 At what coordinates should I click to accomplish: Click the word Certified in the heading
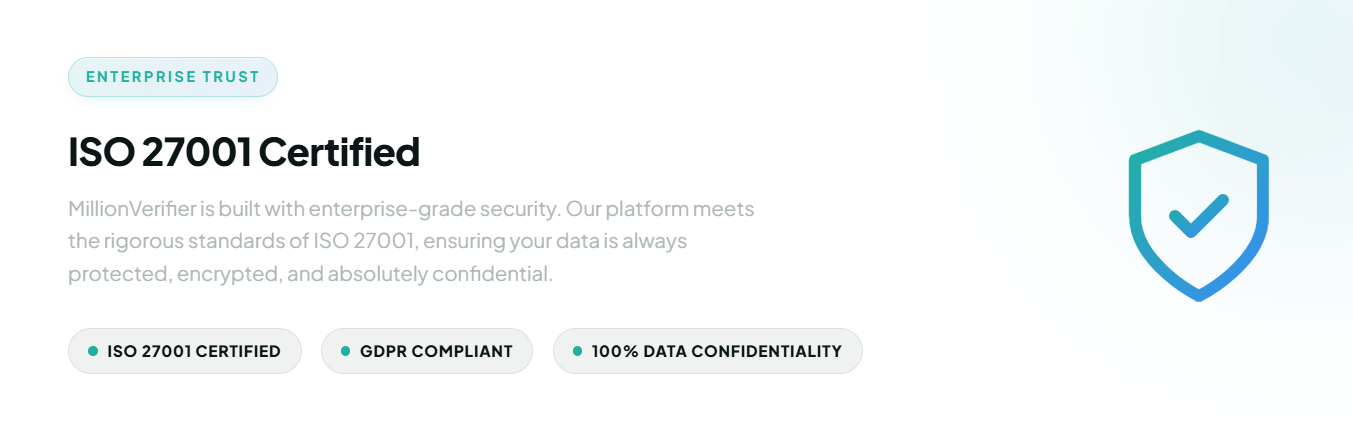point(339,153)
